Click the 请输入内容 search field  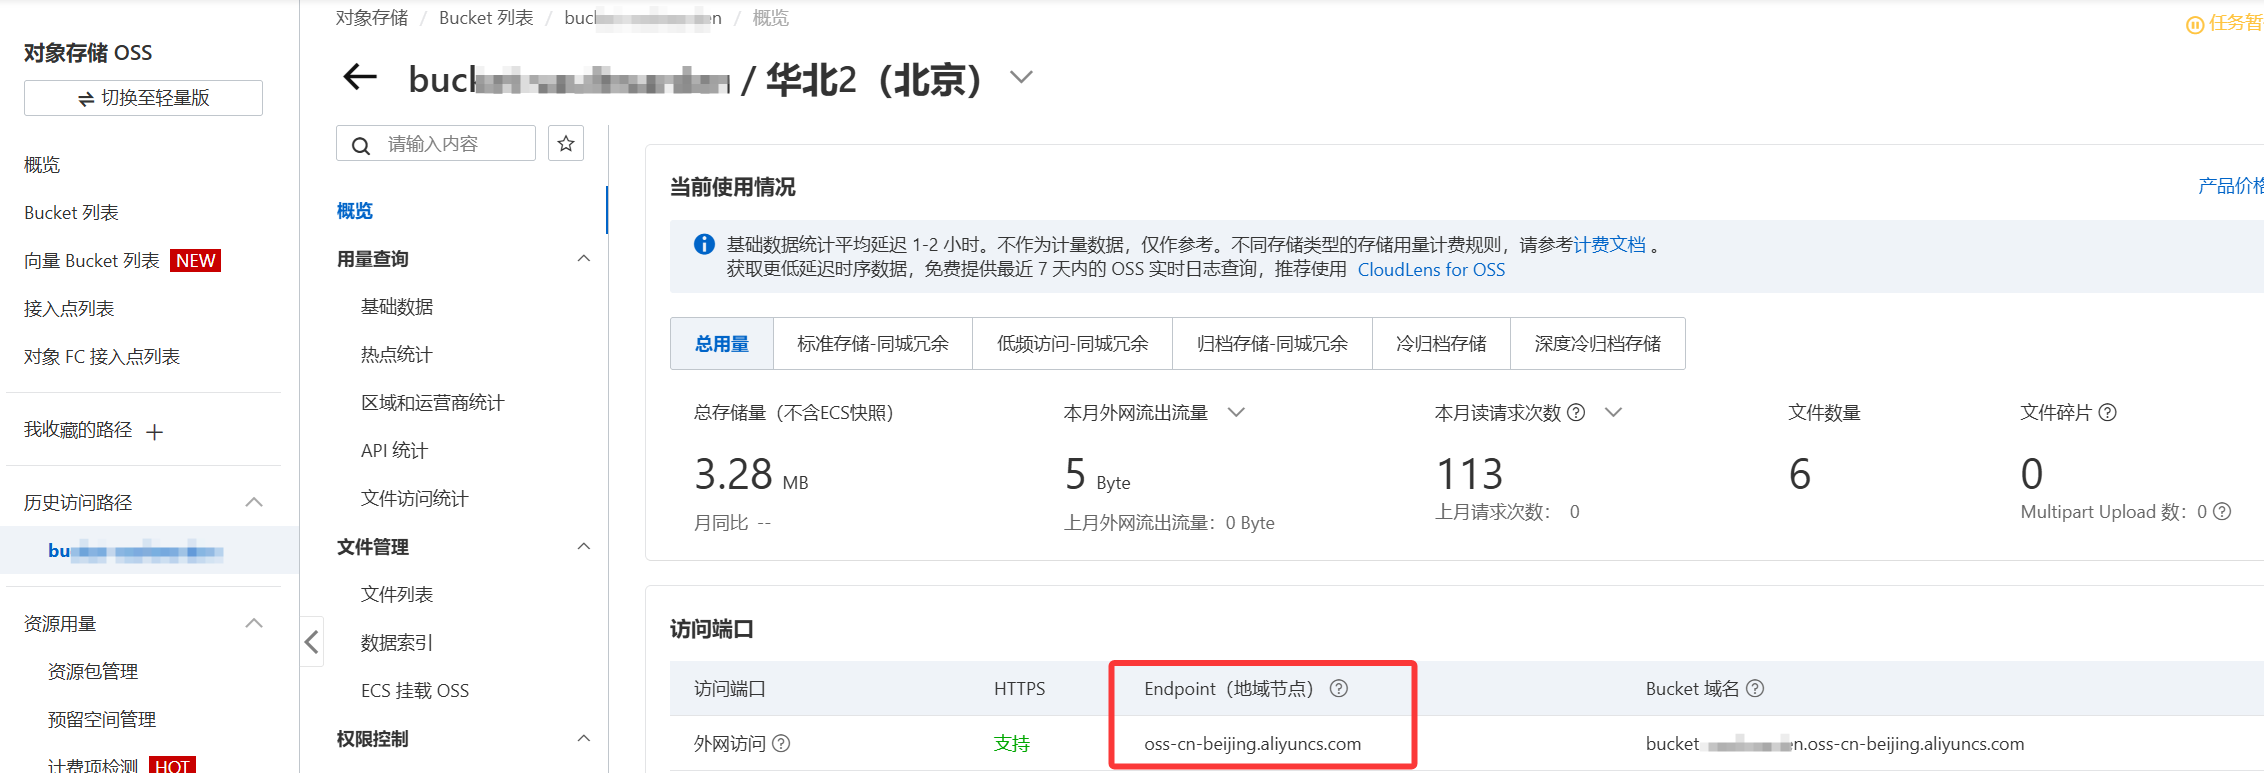click(436, 144)
